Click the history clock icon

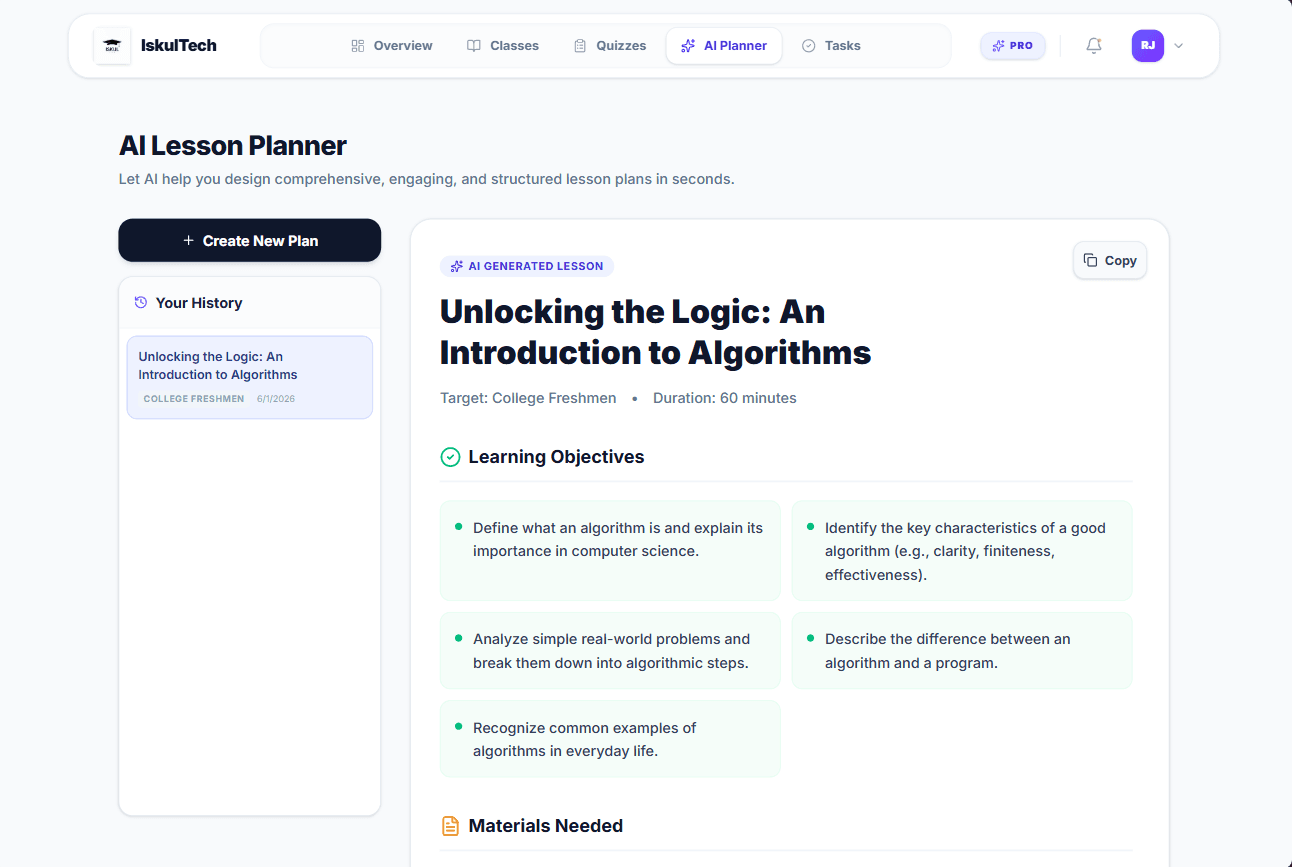(x=141, y=302)
